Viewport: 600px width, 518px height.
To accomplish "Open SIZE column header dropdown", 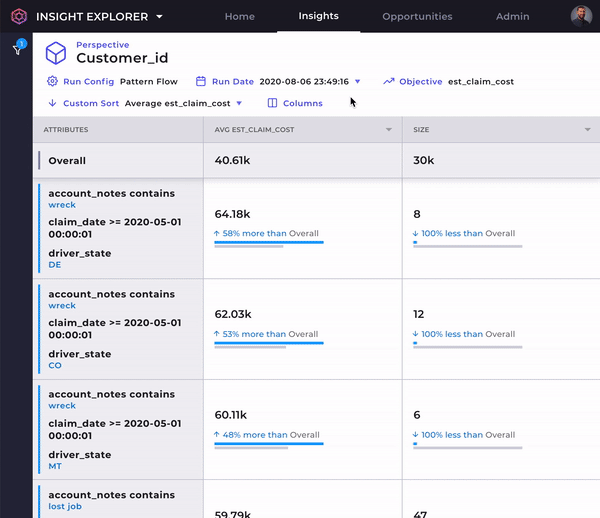I will pos(587,130).
